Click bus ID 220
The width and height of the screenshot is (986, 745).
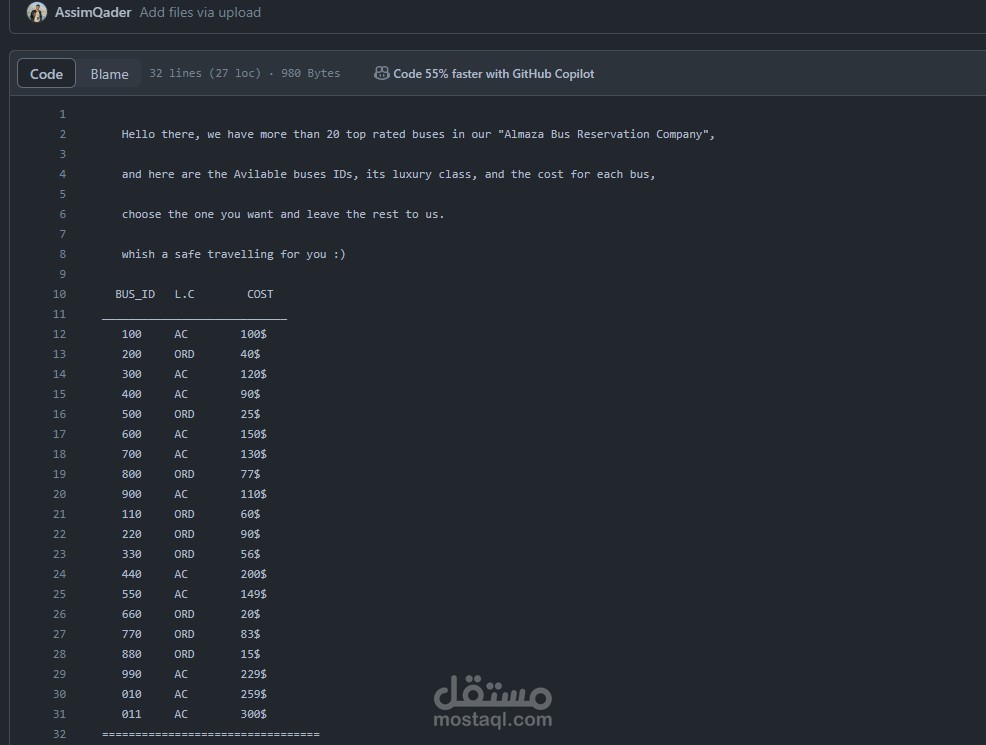(x=131, y=534)
